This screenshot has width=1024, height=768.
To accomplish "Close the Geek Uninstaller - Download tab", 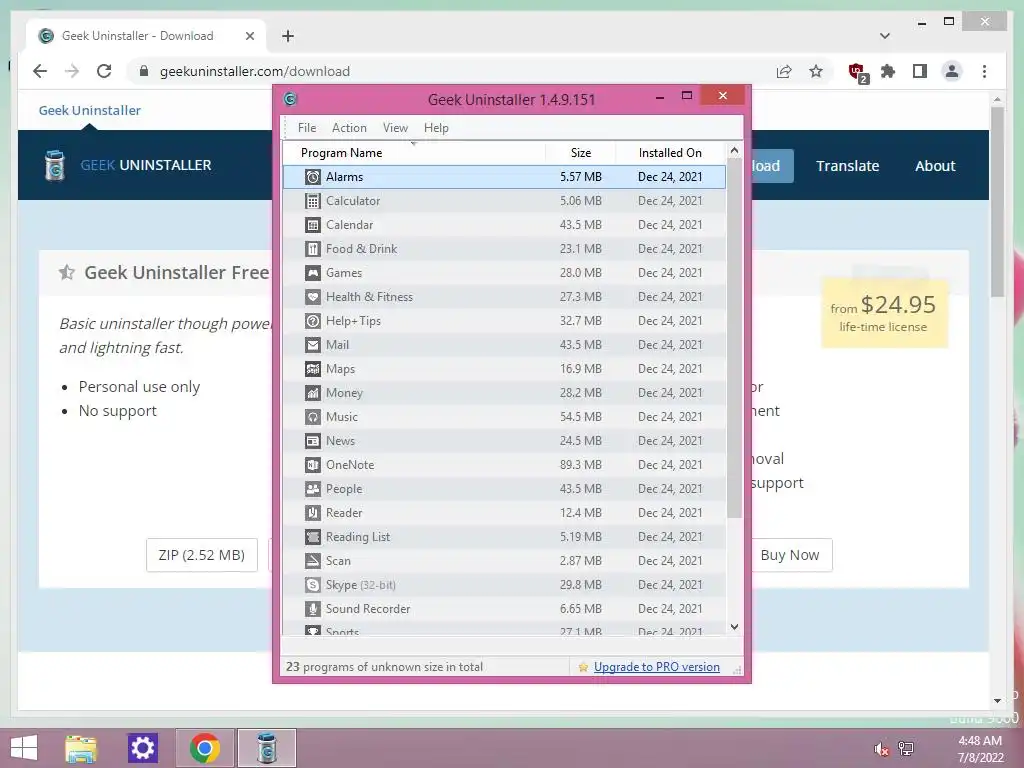I will click(x=249, y=36).
